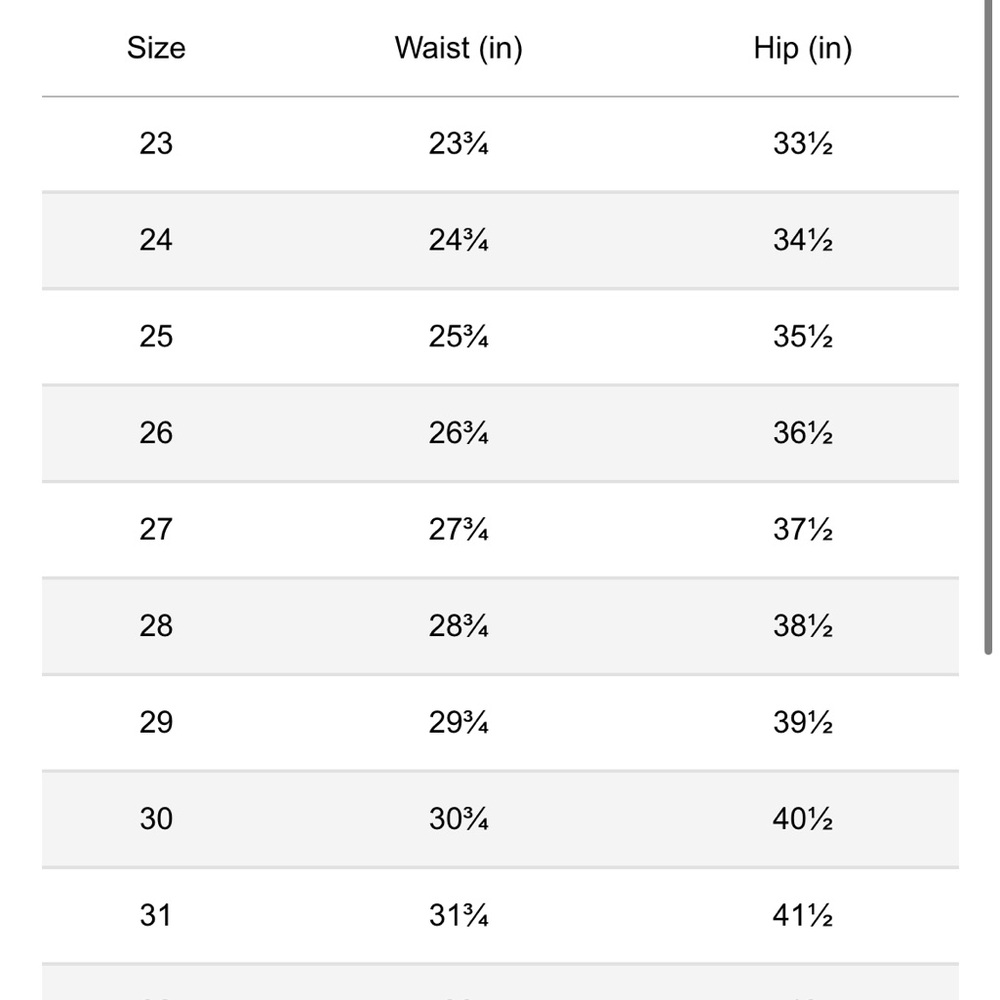Select size 27 cell
1000x1000 pixels.
(156, 529)
